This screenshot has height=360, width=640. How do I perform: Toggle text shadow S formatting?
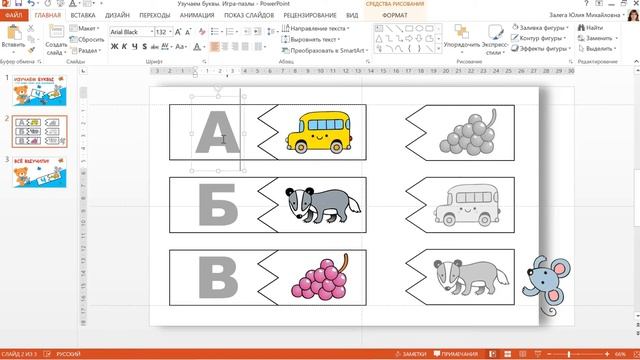click(x=144, y=47)
